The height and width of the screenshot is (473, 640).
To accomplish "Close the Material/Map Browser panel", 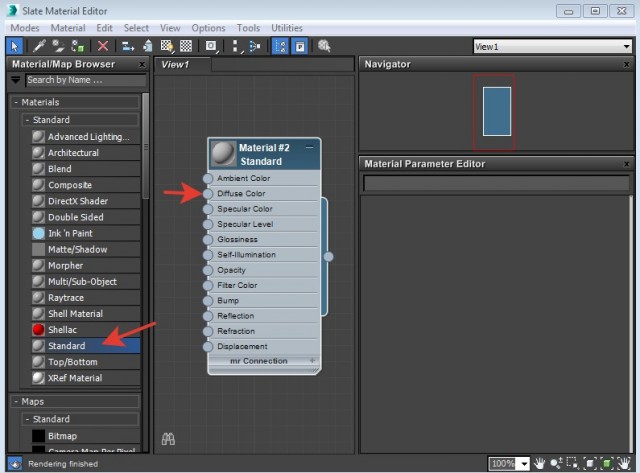I will click(x=142, y=64).
